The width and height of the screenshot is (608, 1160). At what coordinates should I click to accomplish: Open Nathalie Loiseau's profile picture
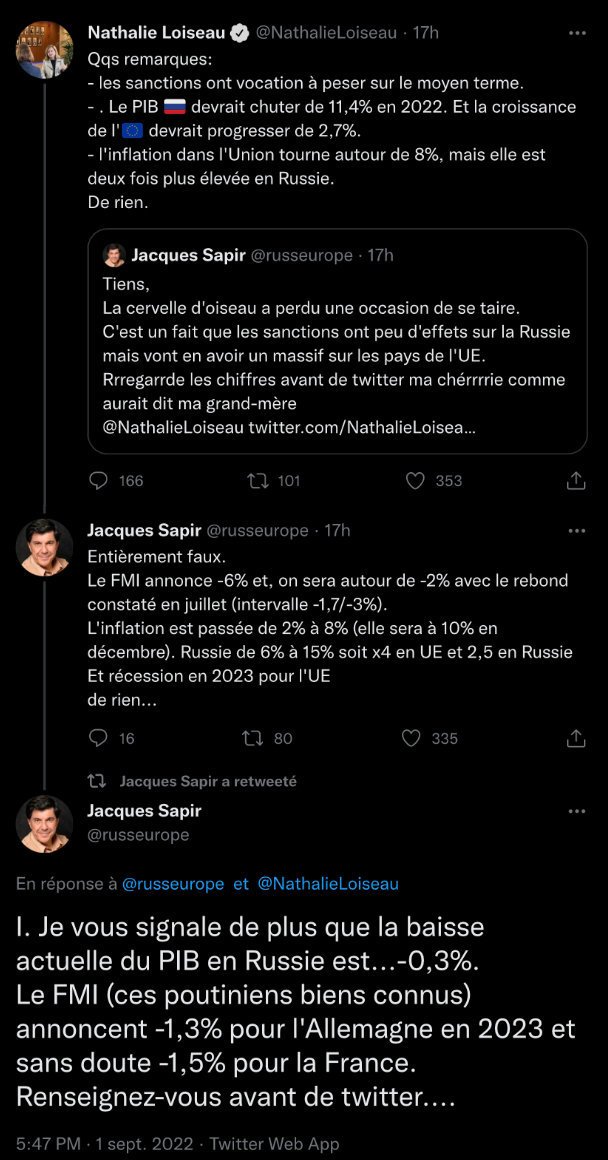pos(44,50)
